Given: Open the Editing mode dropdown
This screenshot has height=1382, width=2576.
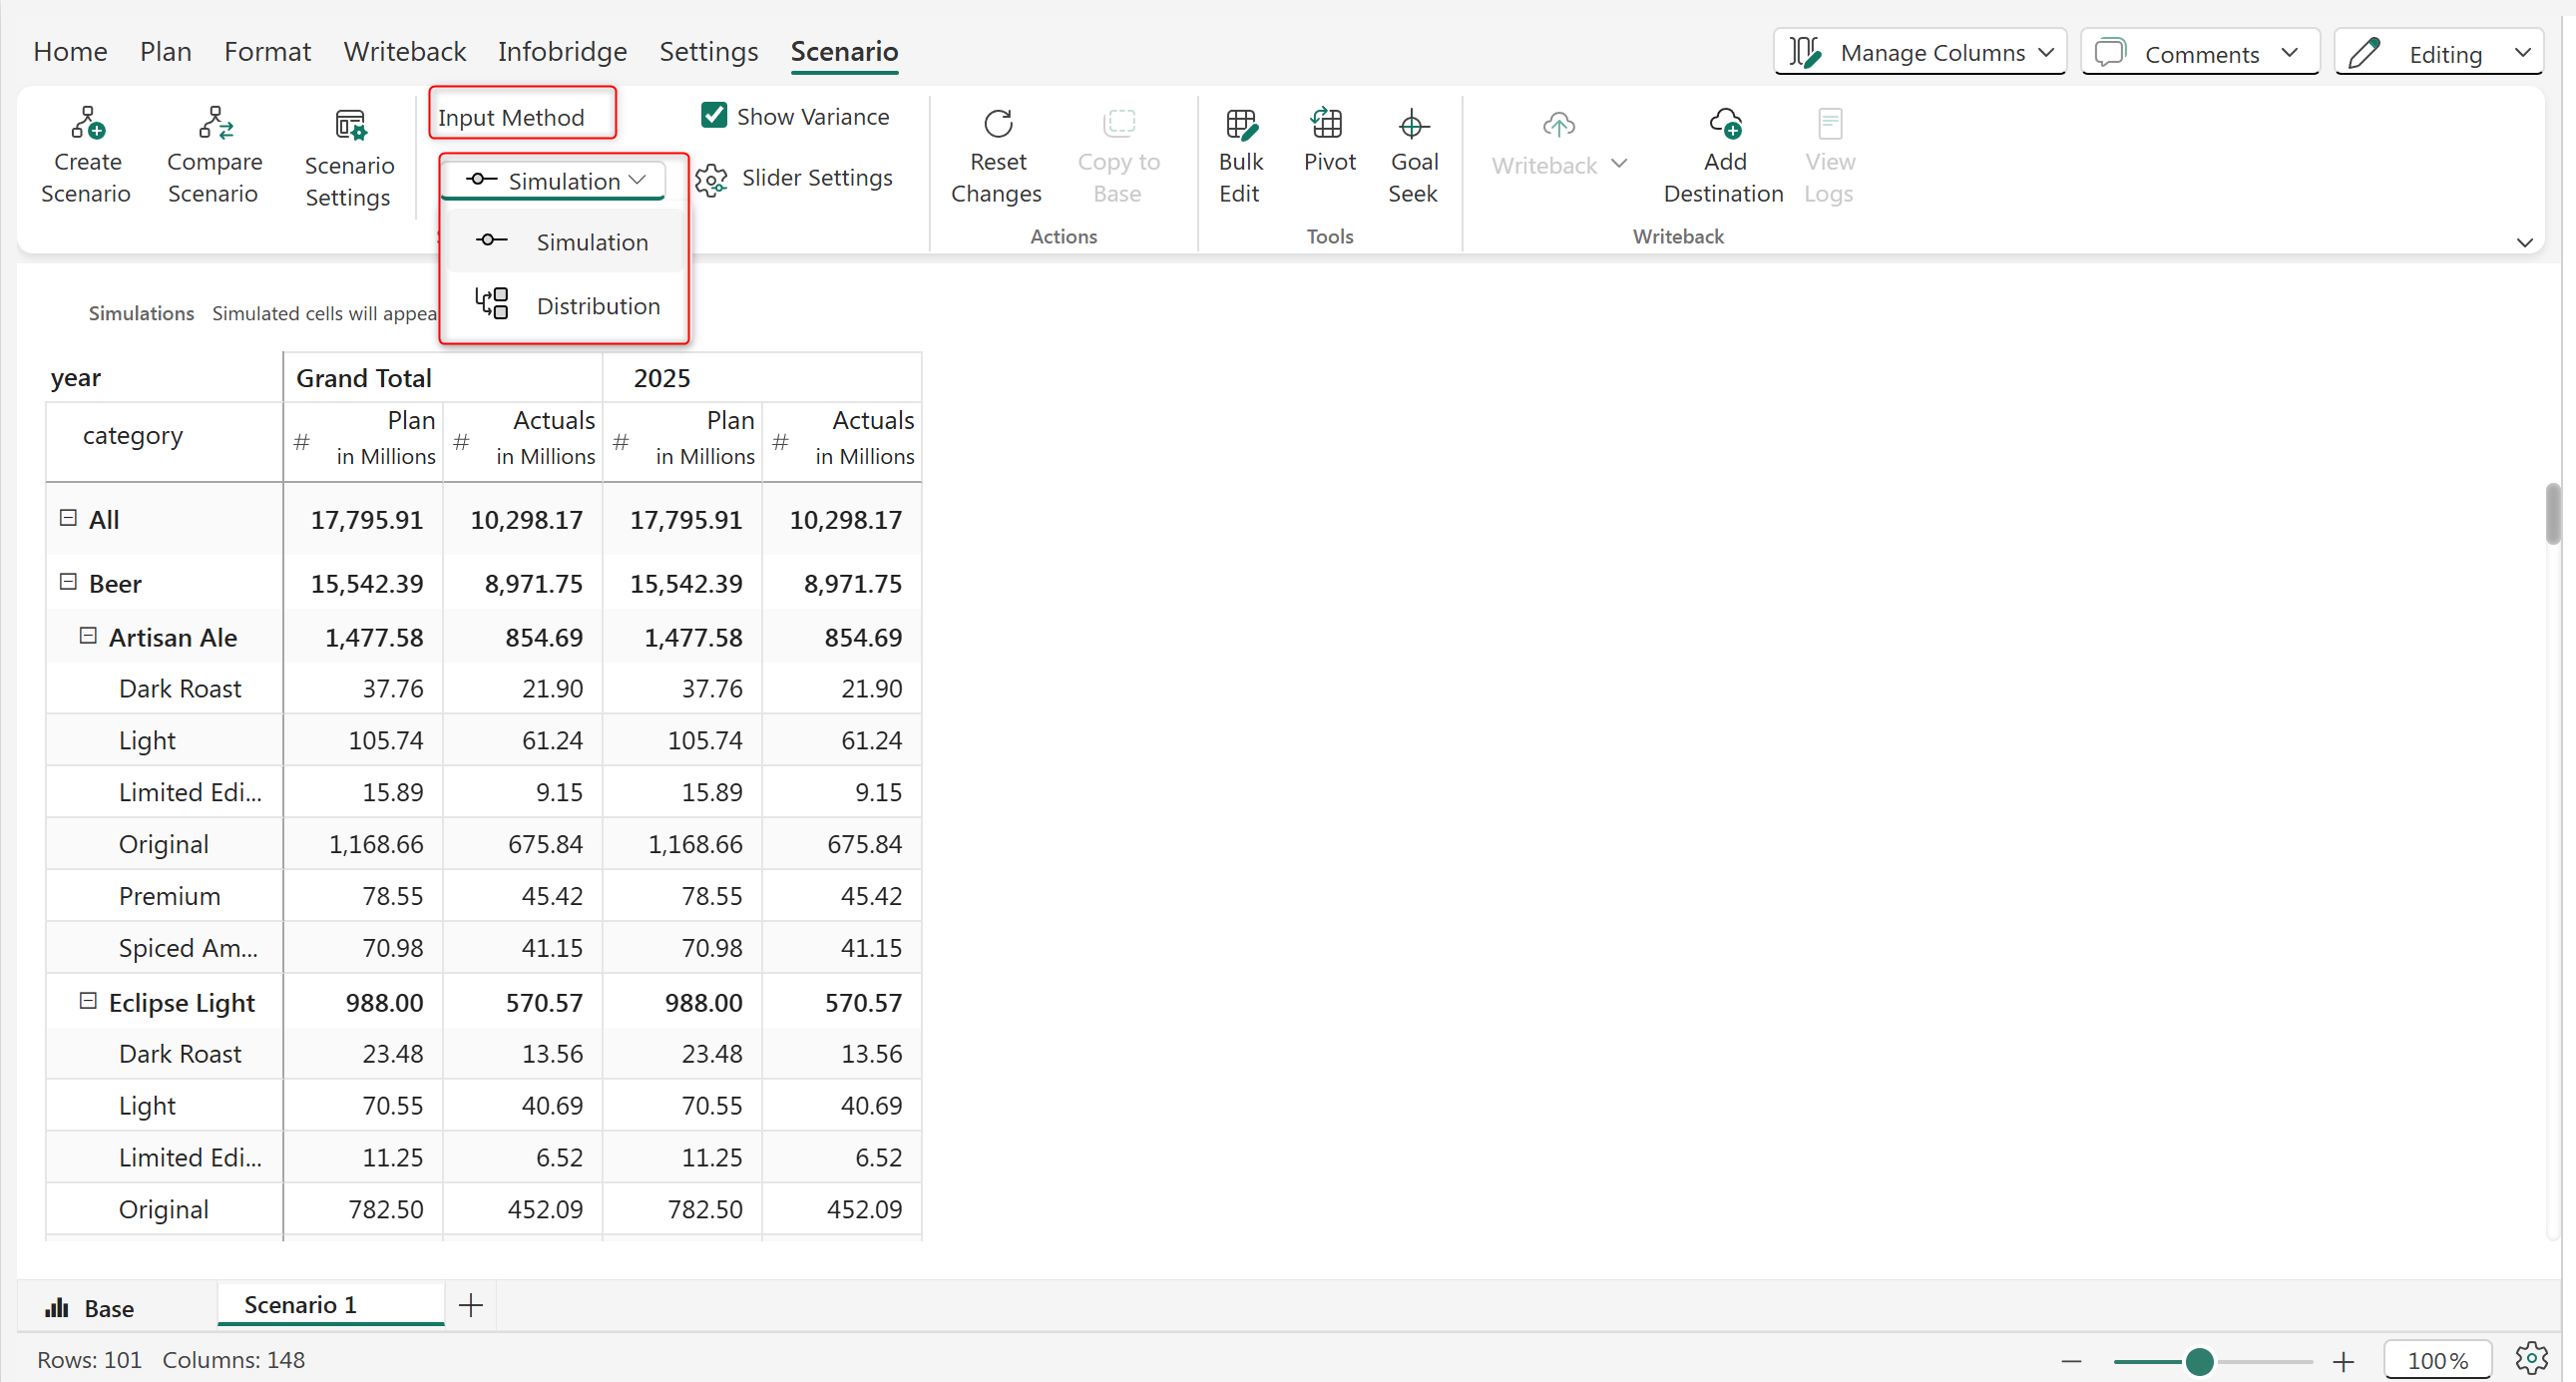Looking at the screenshot, I should (2440, 53).
